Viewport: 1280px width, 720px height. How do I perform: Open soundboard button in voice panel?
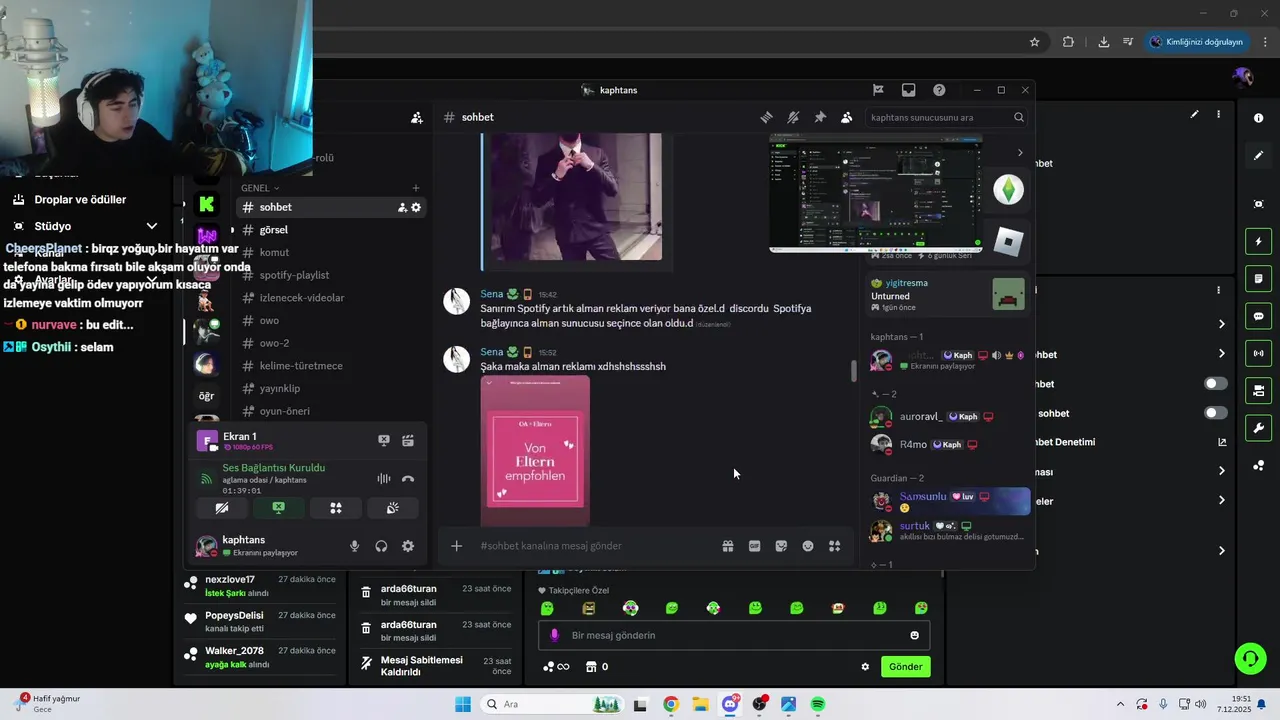pos(393,508)
